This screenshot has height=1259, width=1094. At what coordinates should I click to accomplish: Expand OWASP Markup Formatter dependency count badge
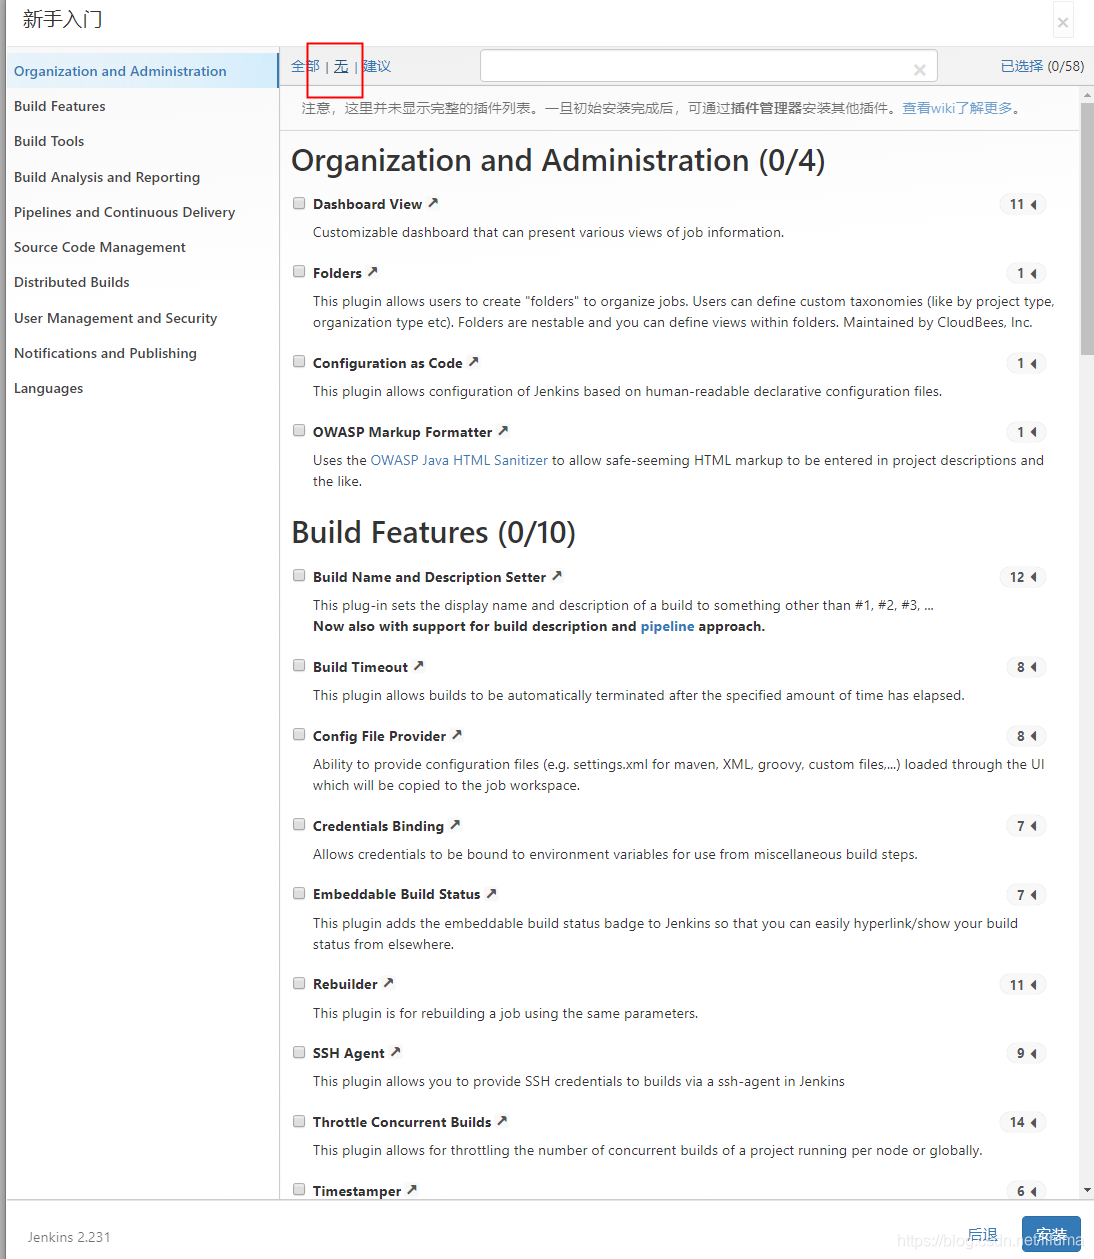click(x=1027, y=432)
